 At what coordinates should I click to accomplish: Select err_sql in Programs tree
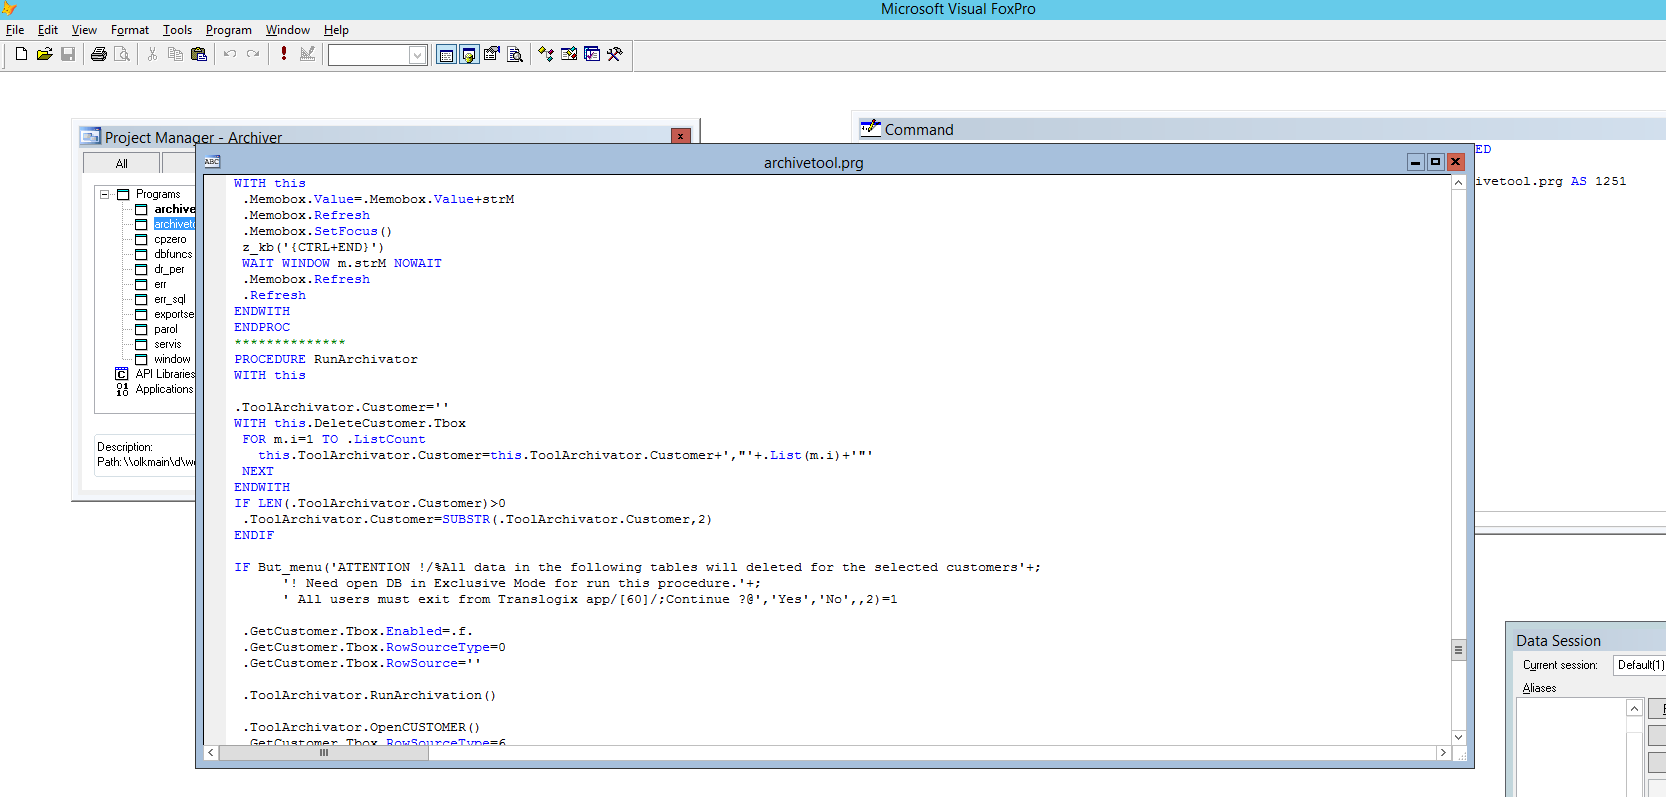[x=170, y=299]
